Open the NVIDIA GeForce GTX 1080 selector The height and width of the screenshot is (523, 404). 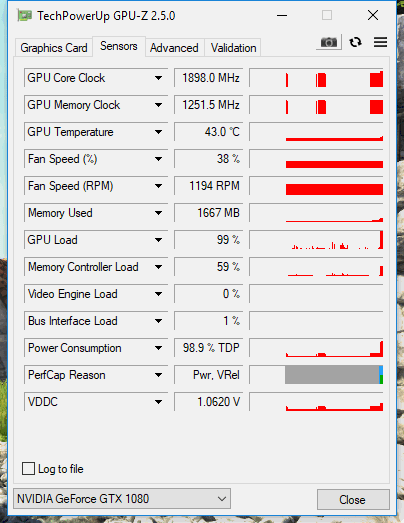[122, 499]
